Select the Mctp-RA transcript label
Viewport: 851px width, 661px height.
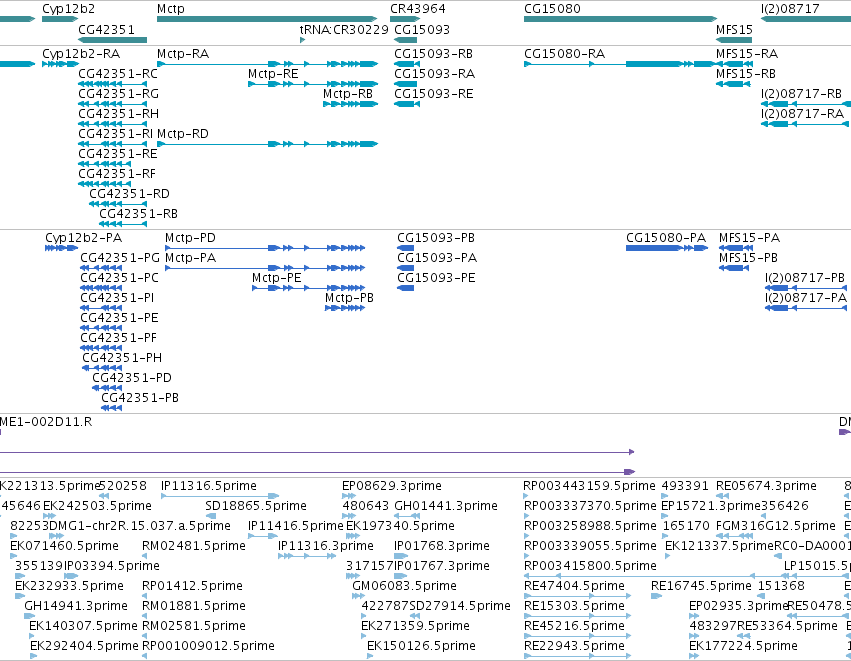183,54
